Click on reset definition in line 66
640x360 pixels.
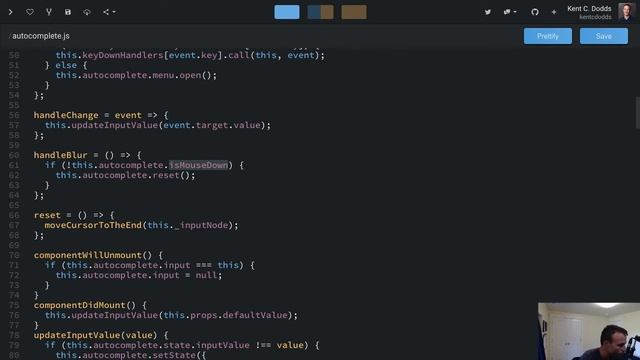[x=47, y=215]
